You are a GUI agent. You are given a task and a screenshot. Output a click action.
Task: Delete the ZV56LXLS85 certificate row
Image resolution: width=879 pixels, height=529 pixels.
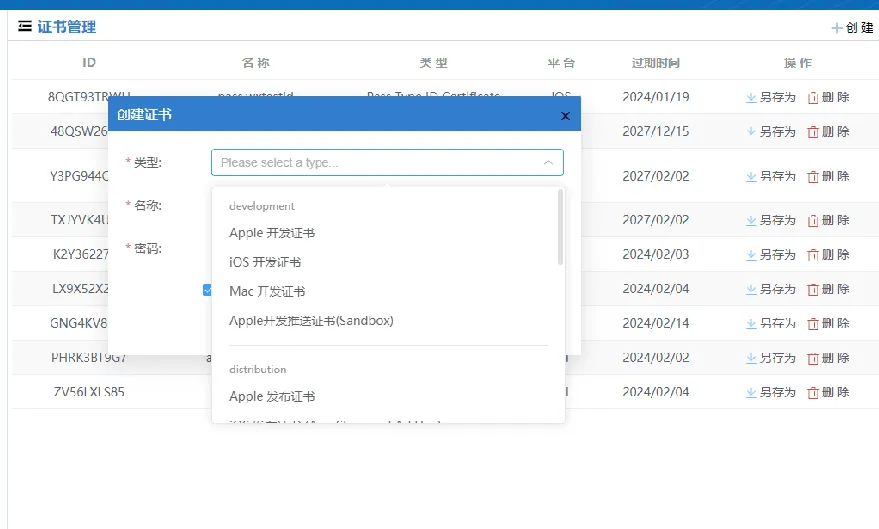[x=828, y=392]
